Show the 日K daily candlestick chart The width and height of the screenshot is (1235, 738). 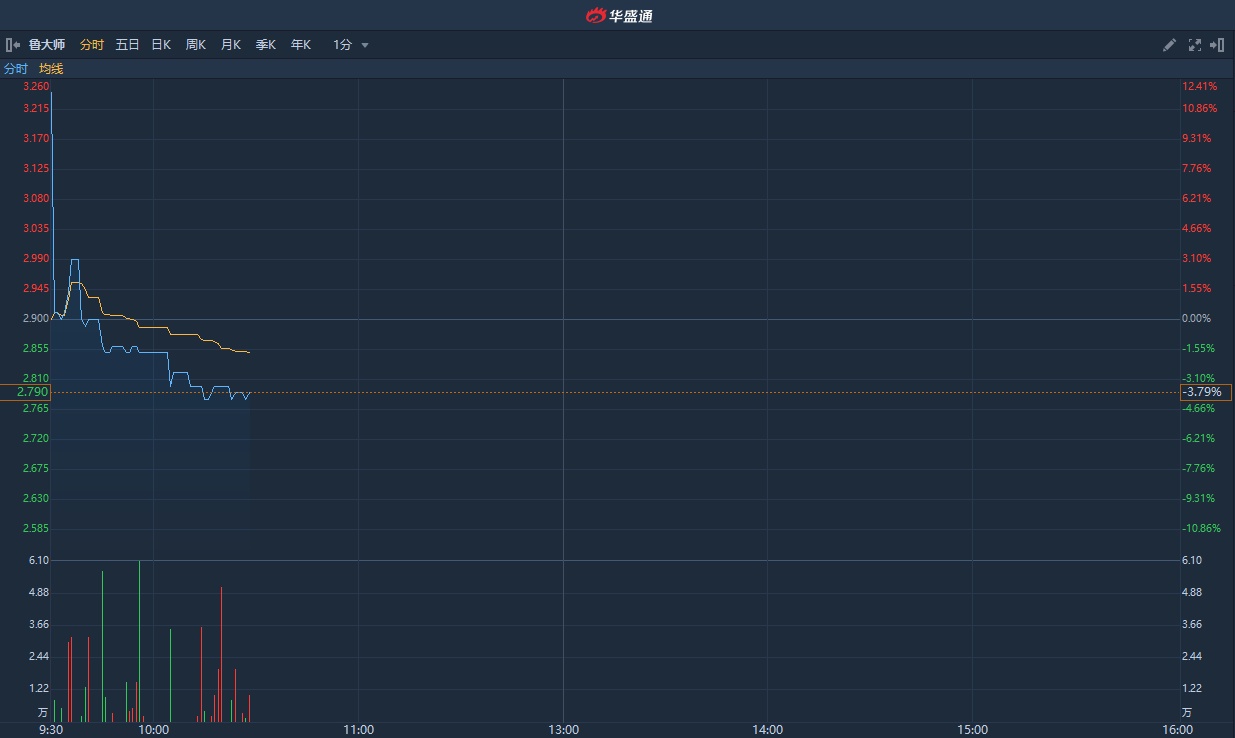click(161, 45)
